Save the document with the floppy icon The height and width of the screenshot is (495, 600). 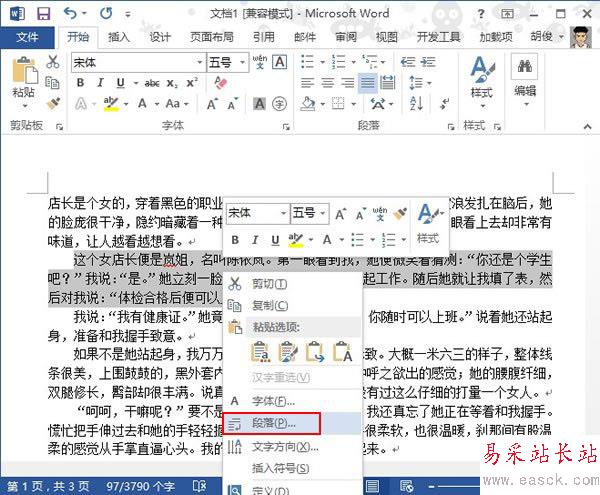(44, 14)
